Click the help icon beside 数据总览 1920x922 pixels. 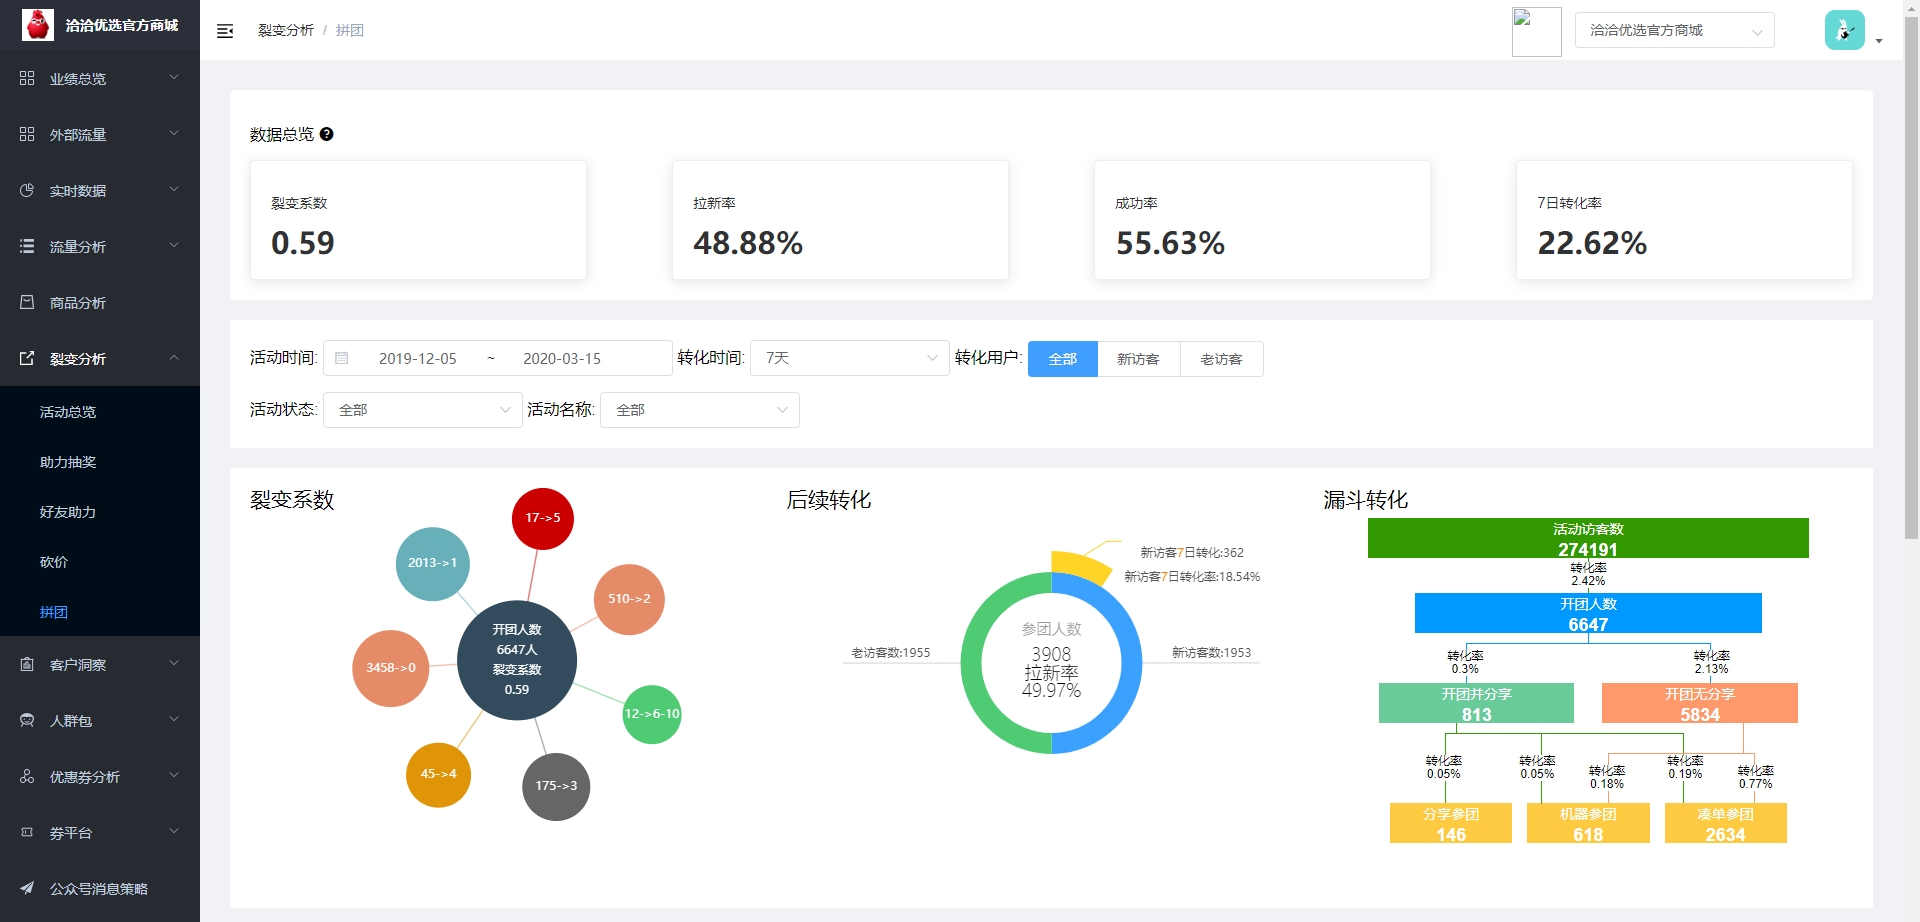[326, 134]
